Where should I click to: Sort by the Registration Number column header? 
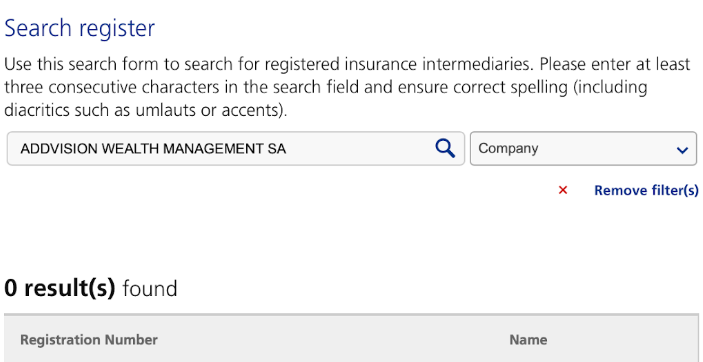[x=89, y=340]
